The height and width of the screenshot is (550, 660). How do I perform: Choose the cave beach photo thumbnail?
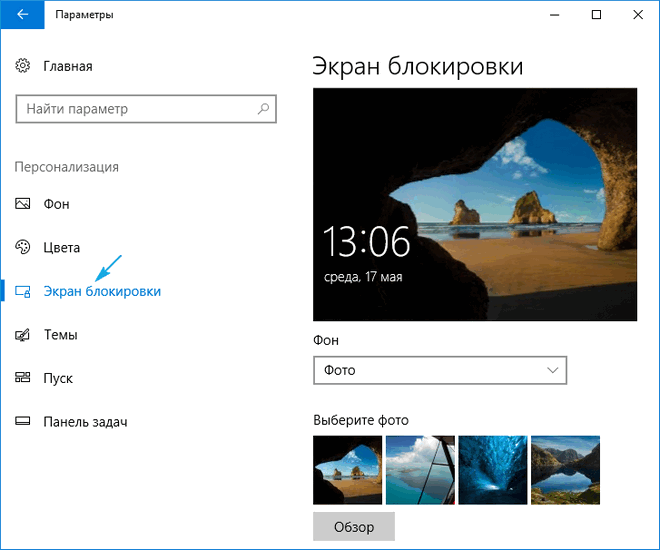tap(347, 469)
